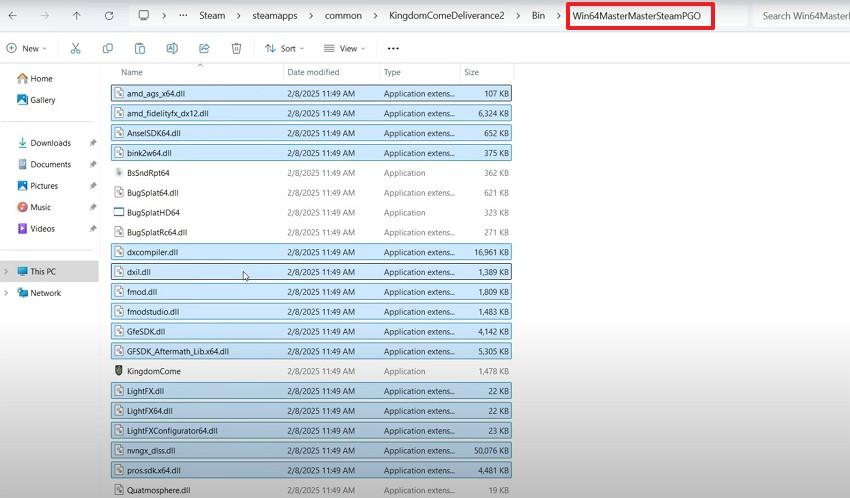850x498 pixels.
Task: Sort files by the Name column header
Action: 132,72
